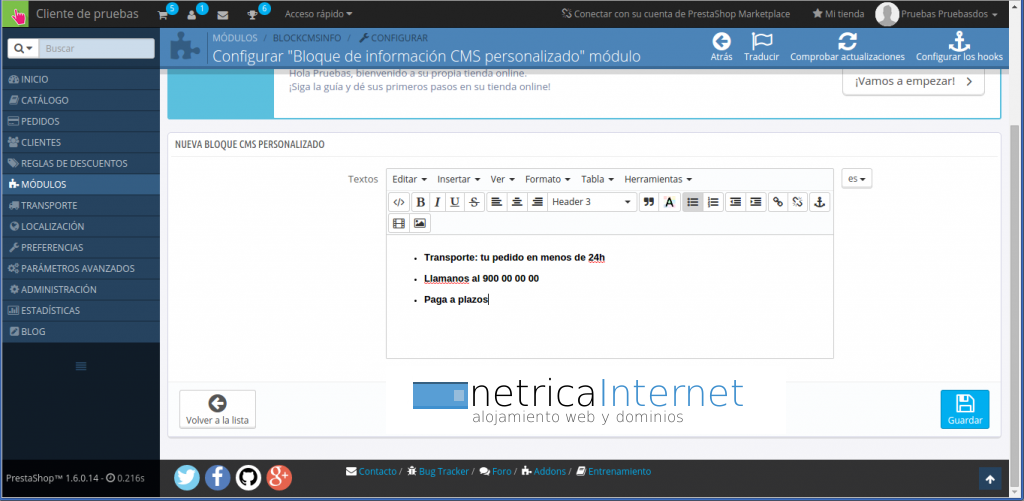Open the customer notifications icon
Screen dimensions: 1024x501
tap(194, 14)
